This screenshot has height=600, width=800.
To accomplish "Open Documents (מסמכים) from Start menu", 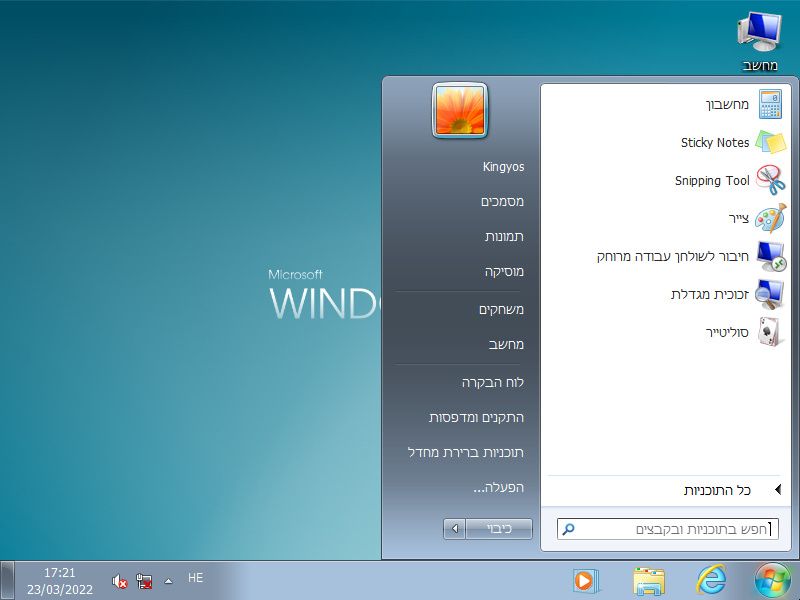I will 502,202.
